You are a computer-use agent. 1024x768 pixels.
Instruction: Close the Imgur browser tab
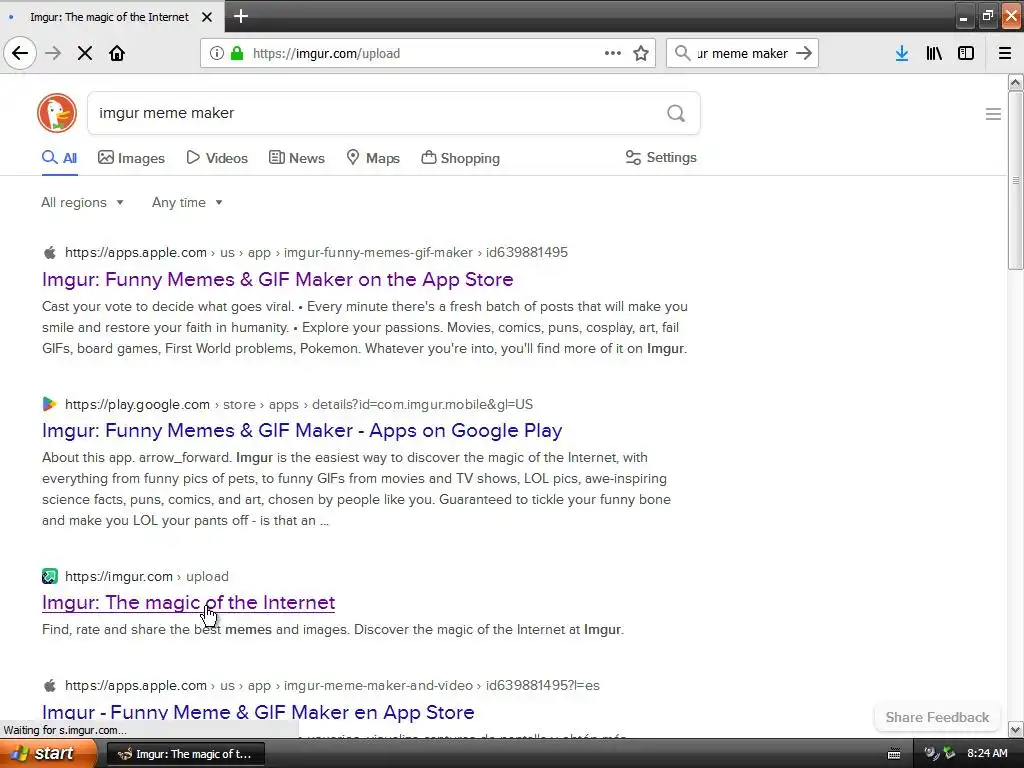207,17
